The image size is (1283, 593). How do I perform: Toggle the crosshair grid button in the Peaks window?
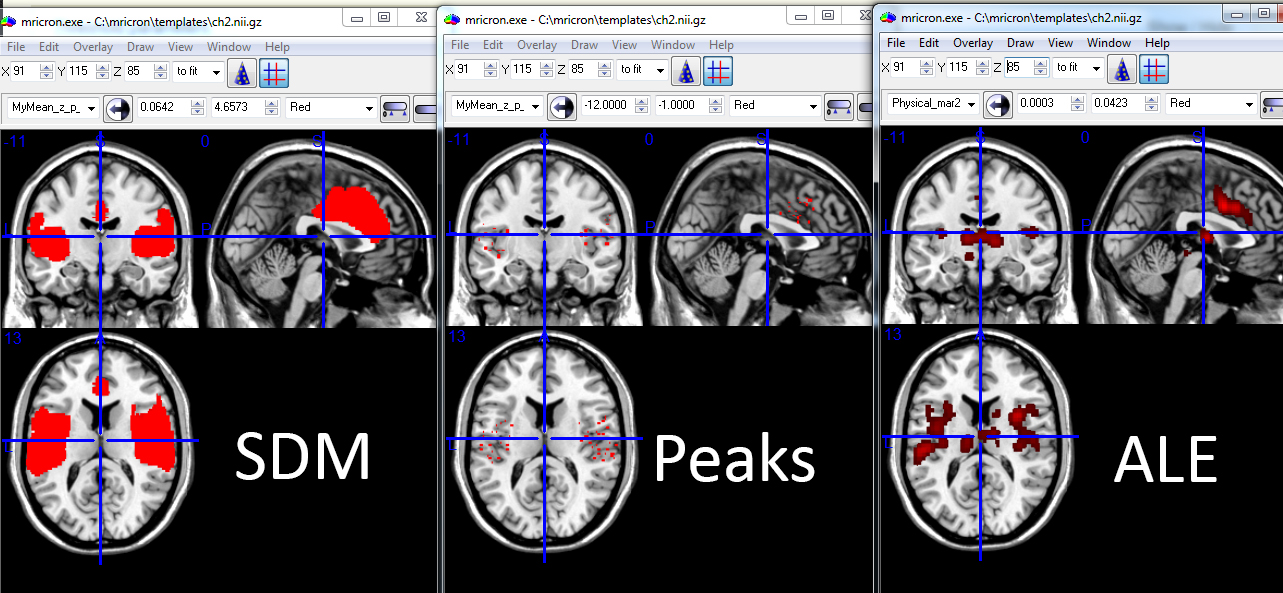click(x=718, y=71)
